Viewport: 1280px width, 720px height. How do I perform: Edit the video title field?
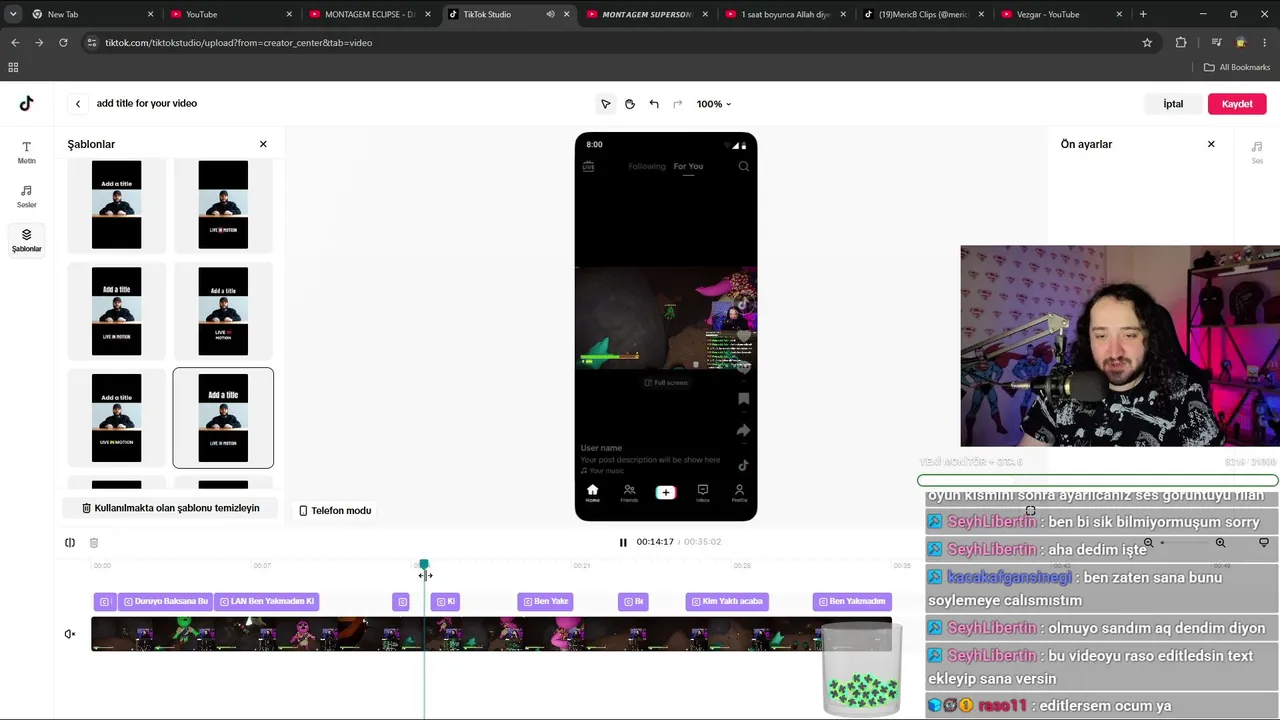147,103
